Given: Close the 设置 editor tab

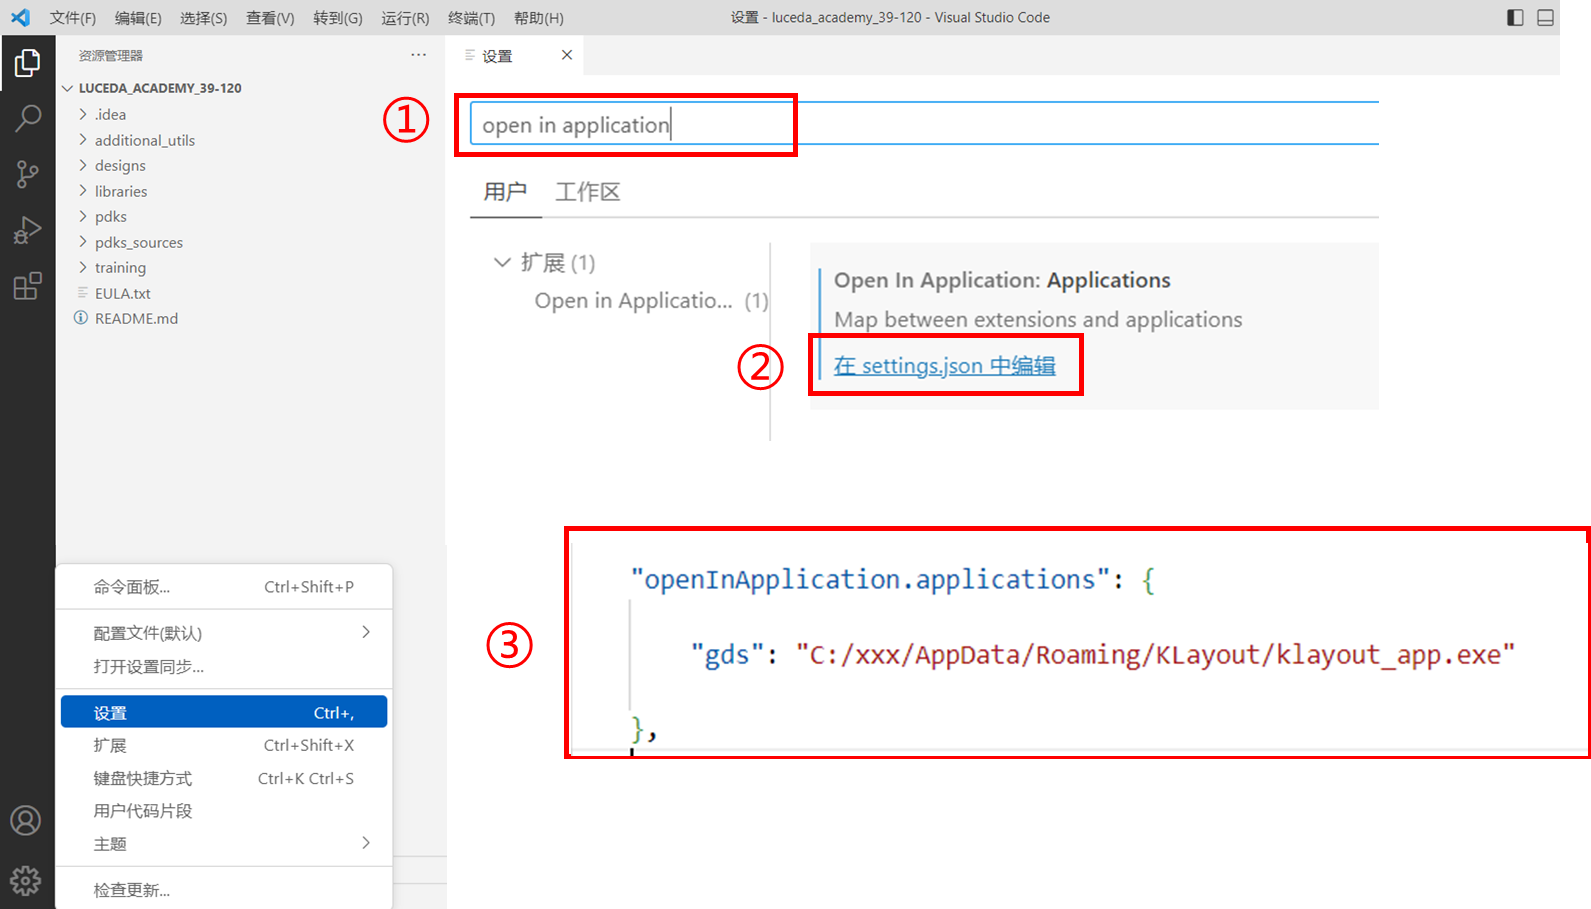Looking at the screenshot, I should click(x=567, y=55).
